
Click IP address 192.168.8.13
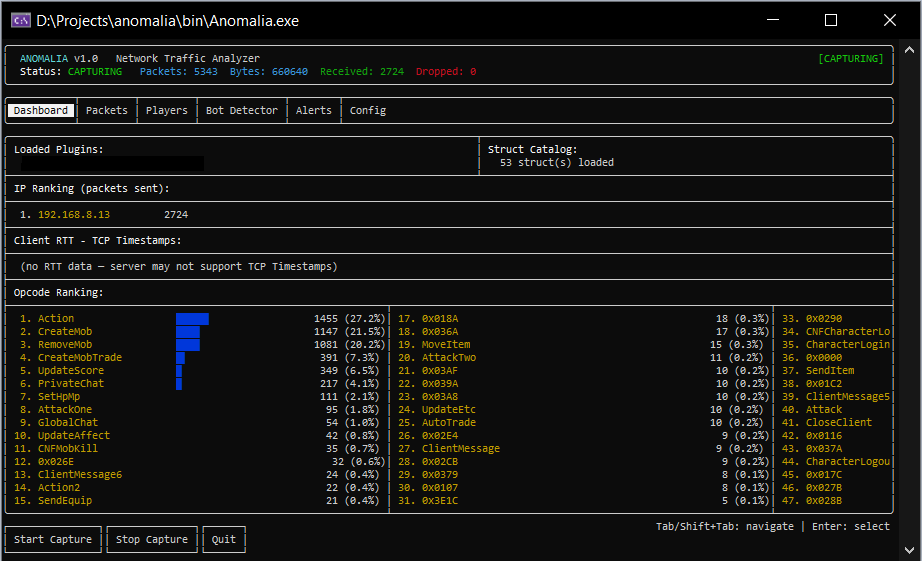coord(73,215)
